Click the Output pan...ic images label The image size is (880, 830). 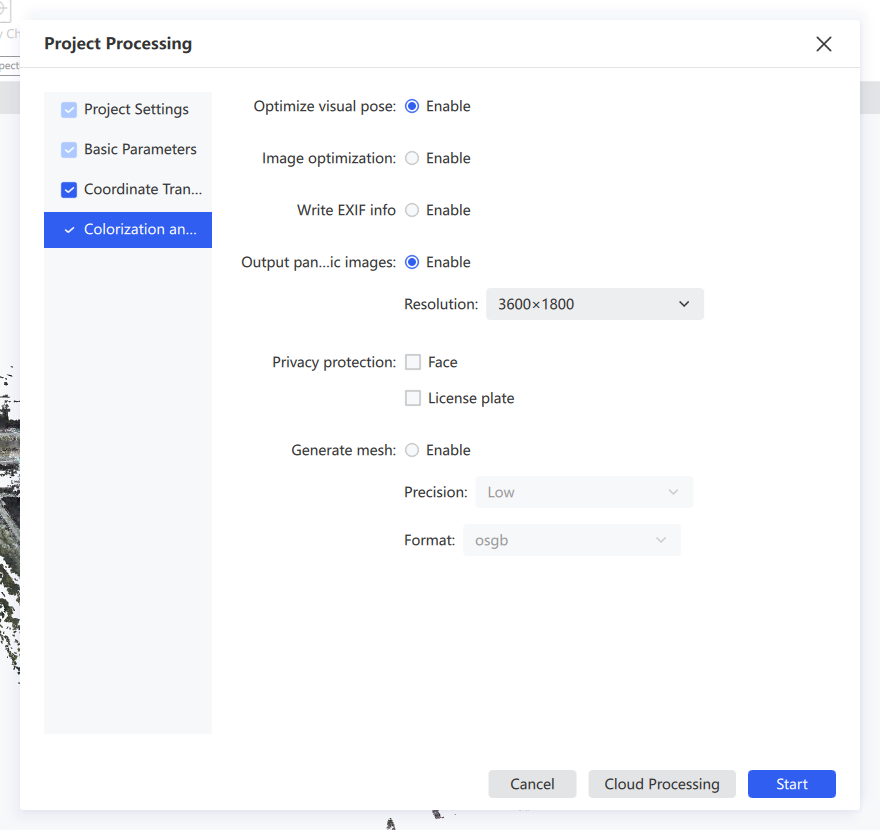(319, 263)
